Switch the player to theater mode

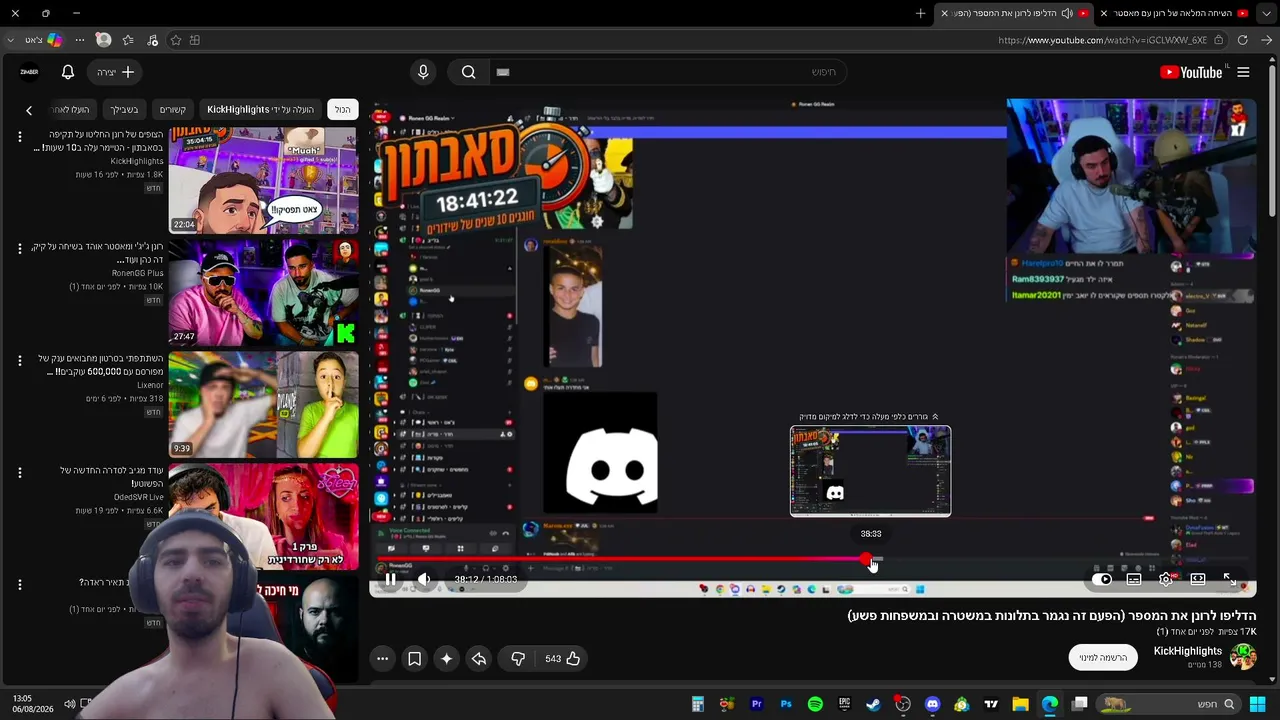[x=1198, y=579]
